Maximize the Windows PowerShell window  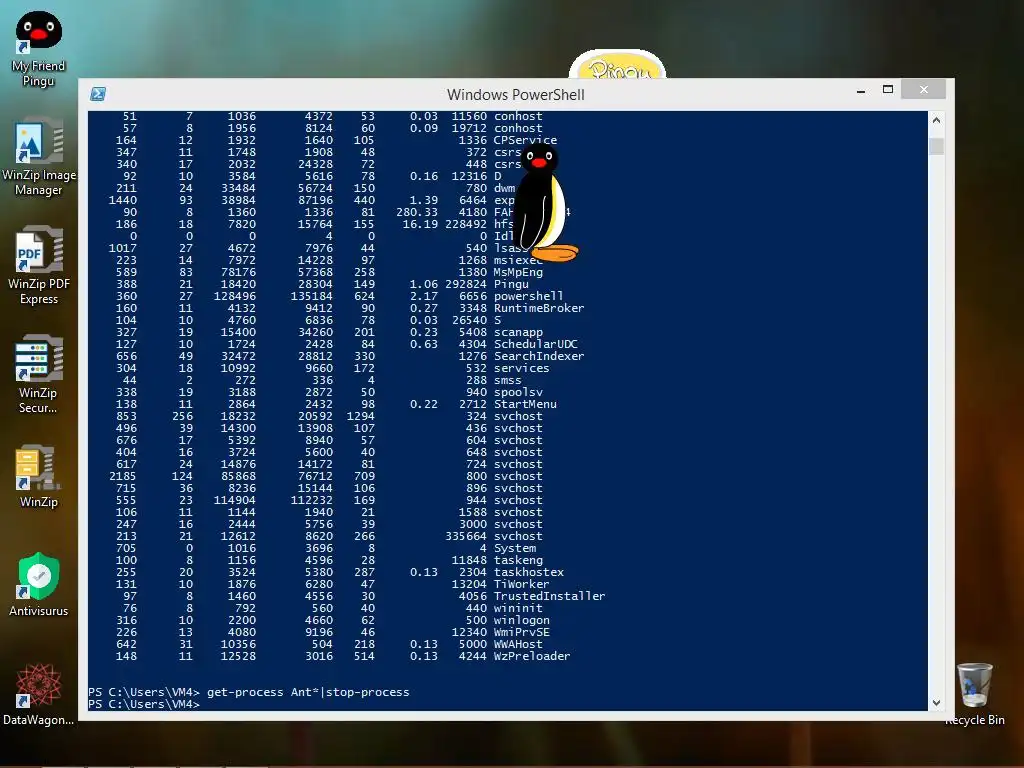tap(888, 89)
